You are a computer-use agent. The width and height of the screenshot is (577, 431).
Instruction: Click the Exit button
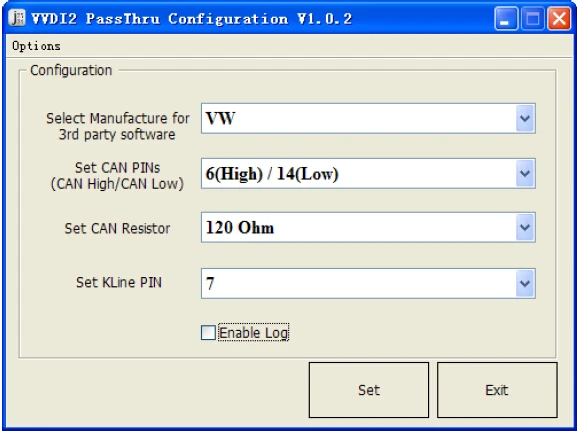tap(497, 390)
